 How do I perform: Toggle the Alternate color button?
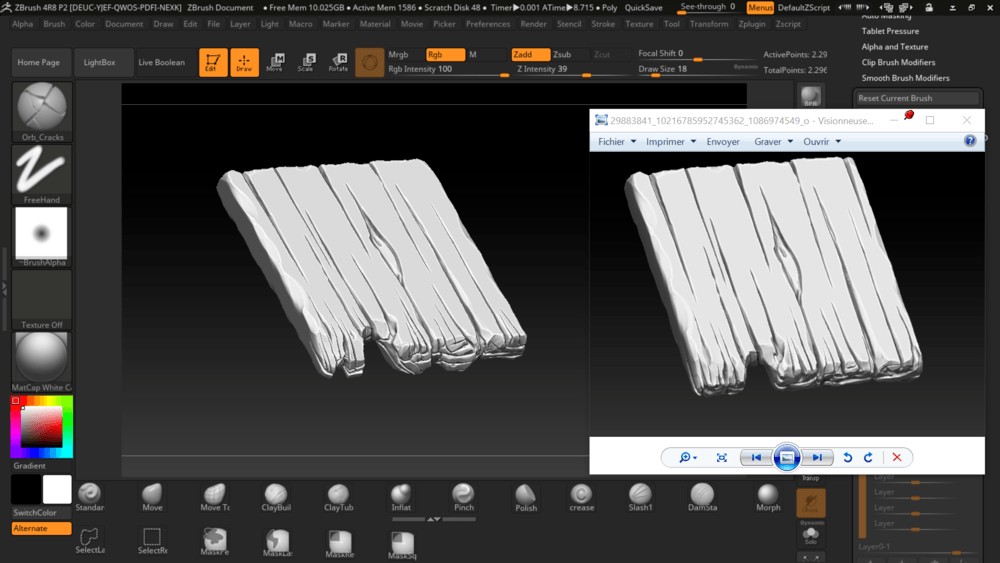tap(41, 528)
